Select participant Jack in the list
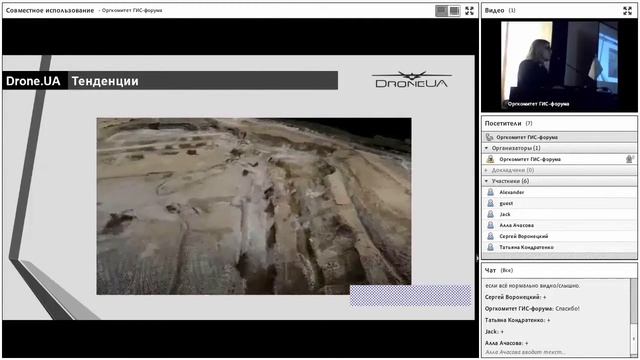Screen dimensions: 640x360 click(559, 214)
